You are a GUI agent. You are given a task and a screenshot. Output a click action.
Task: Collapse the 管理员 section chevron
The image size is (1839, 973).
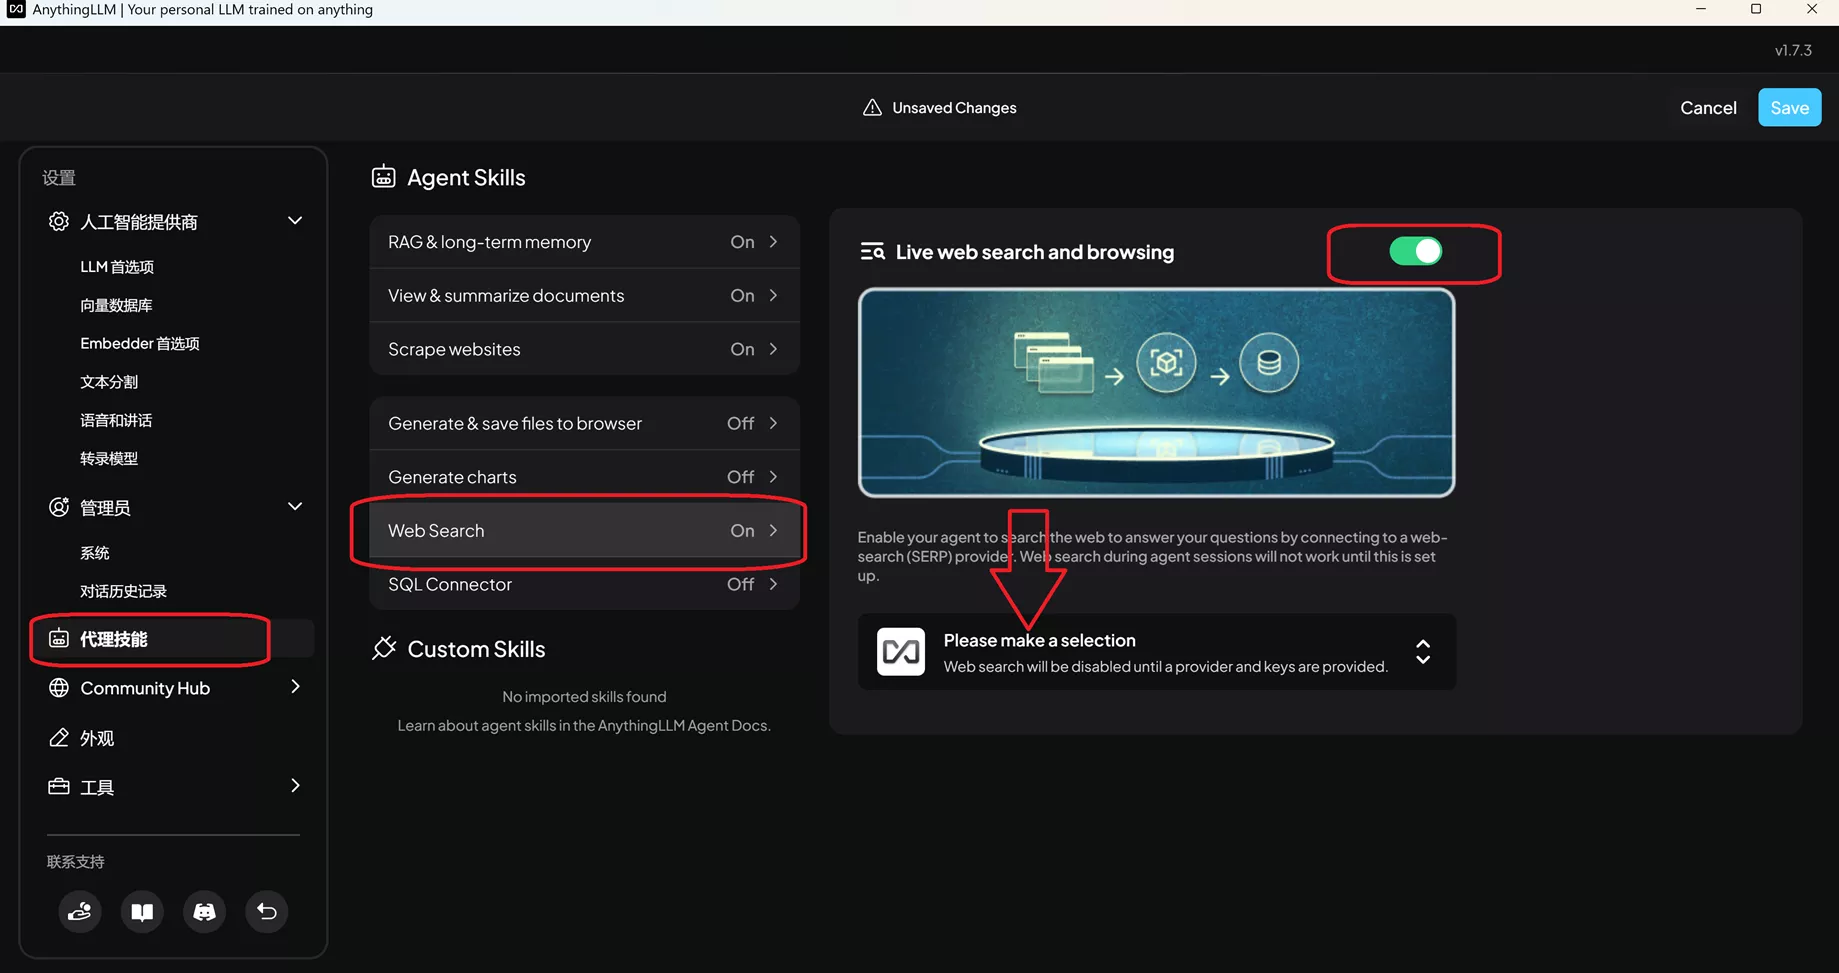click(295, 507)
